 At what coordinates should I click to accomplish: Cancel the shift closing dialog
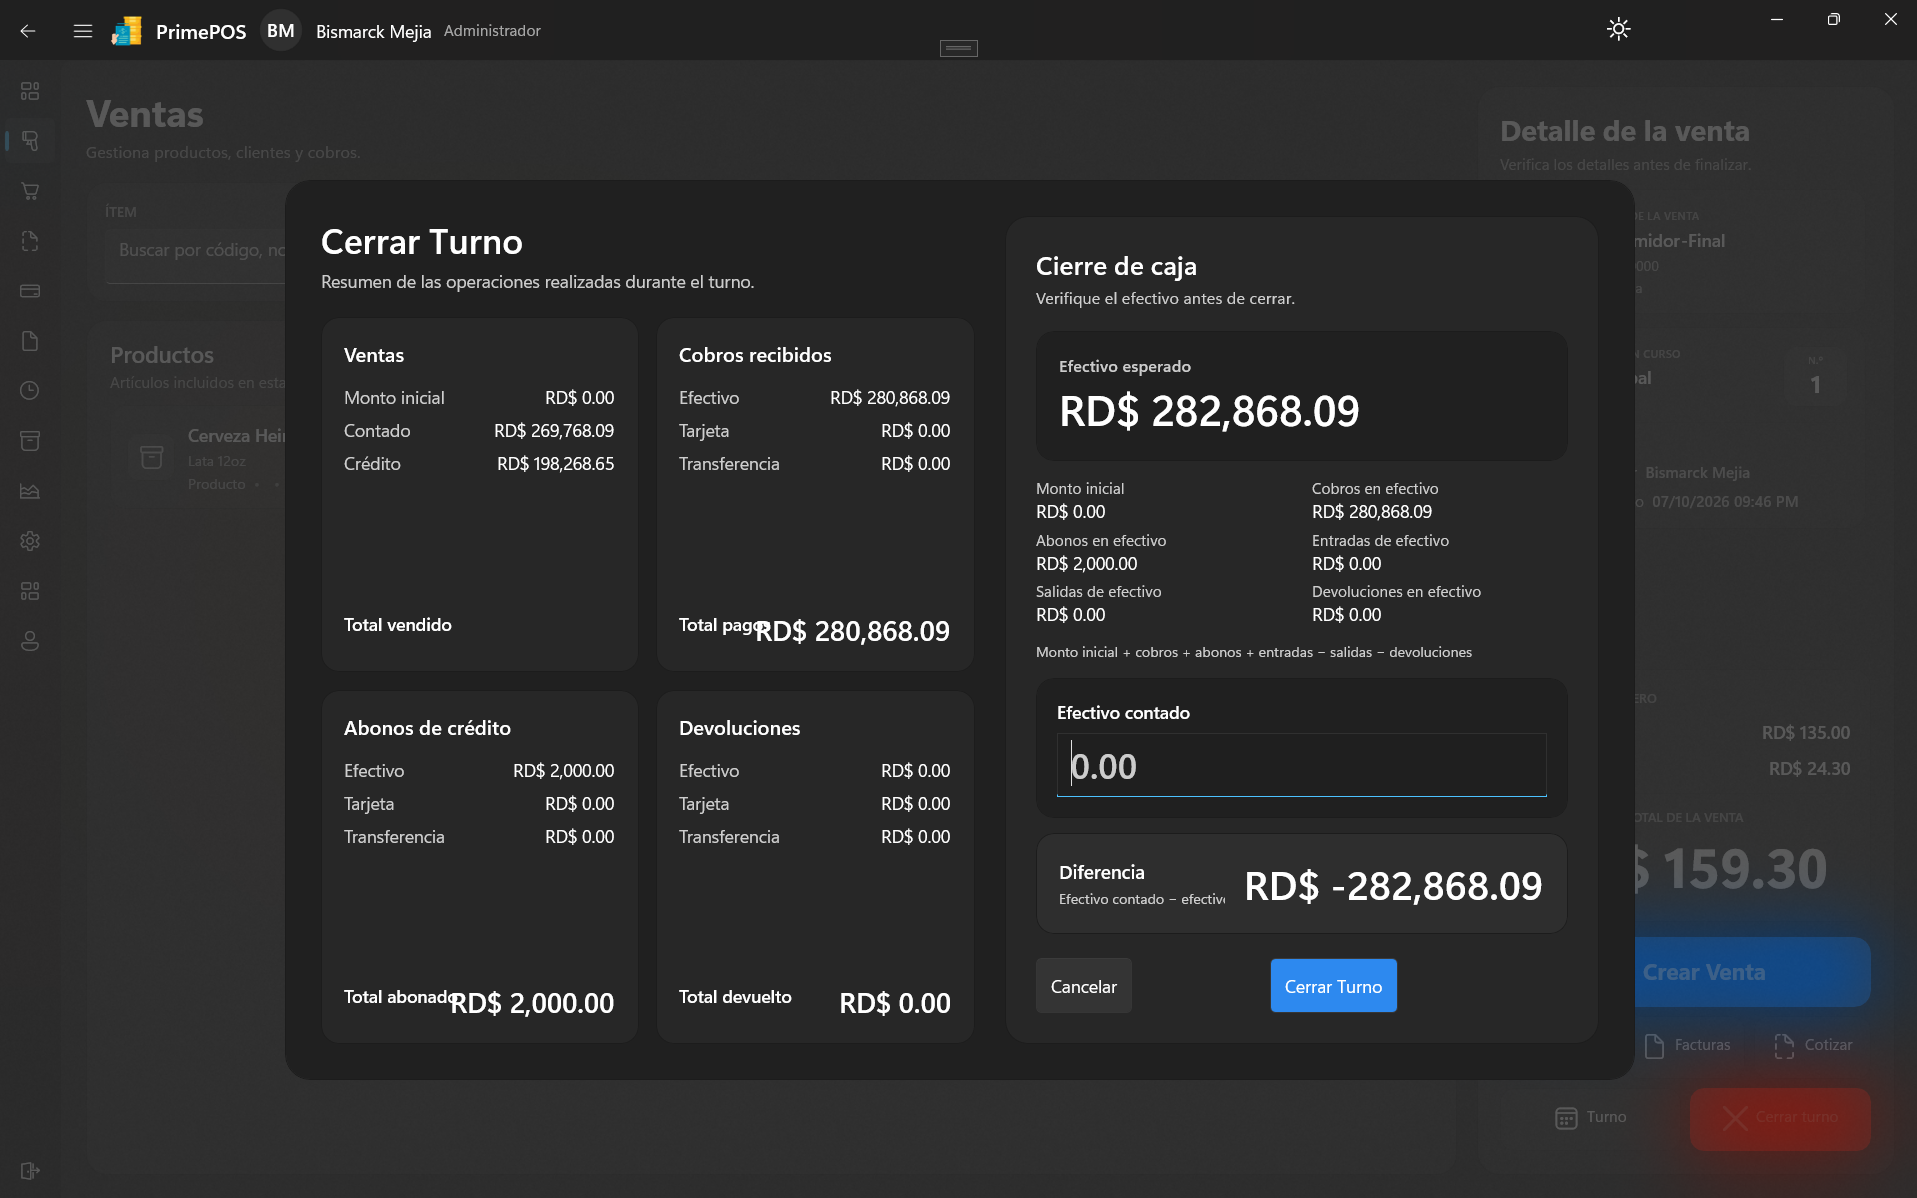click(x=1083, y=986)
